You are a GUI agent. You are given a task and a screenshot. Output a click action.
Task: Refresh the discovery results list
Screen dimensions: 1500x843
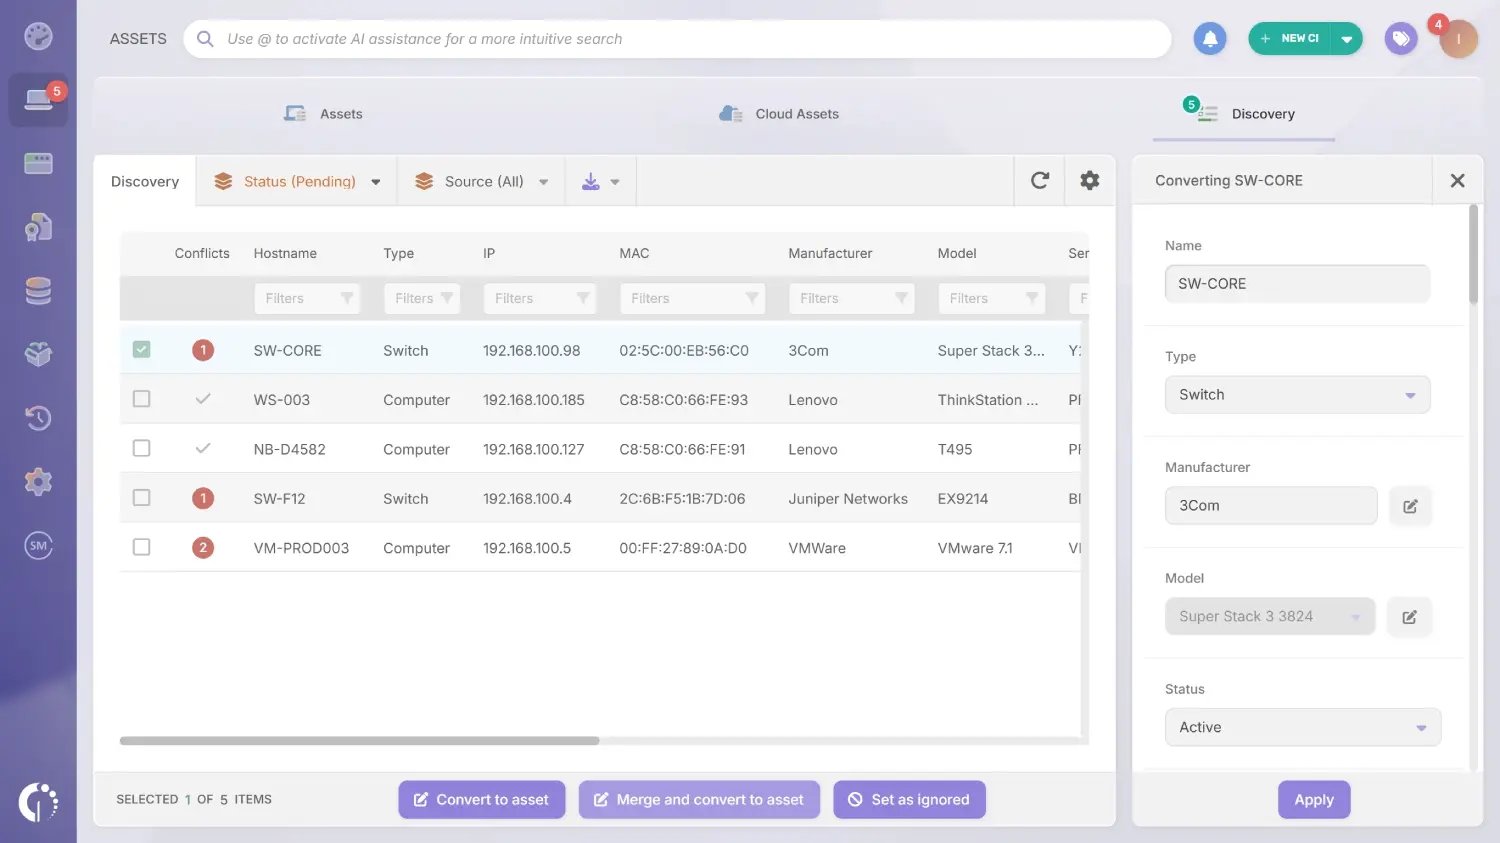[x=1039, y=180]
